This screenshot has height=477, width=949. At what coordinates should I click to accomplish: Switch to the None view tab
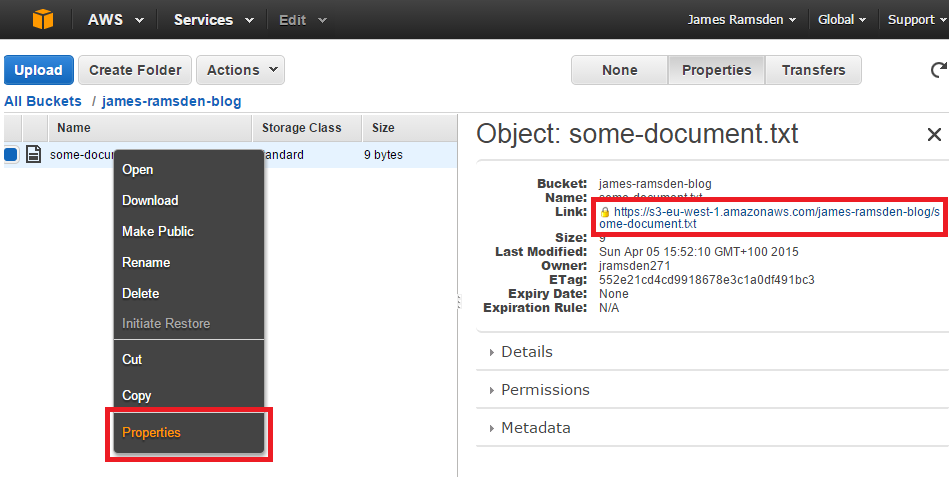point(620,70)
